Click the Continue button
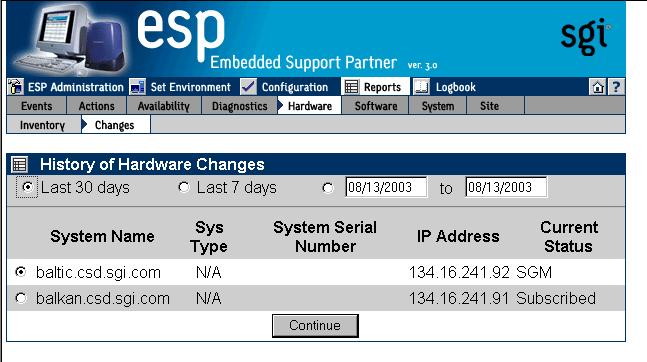 pyautogui.click(x=315, y=326)
